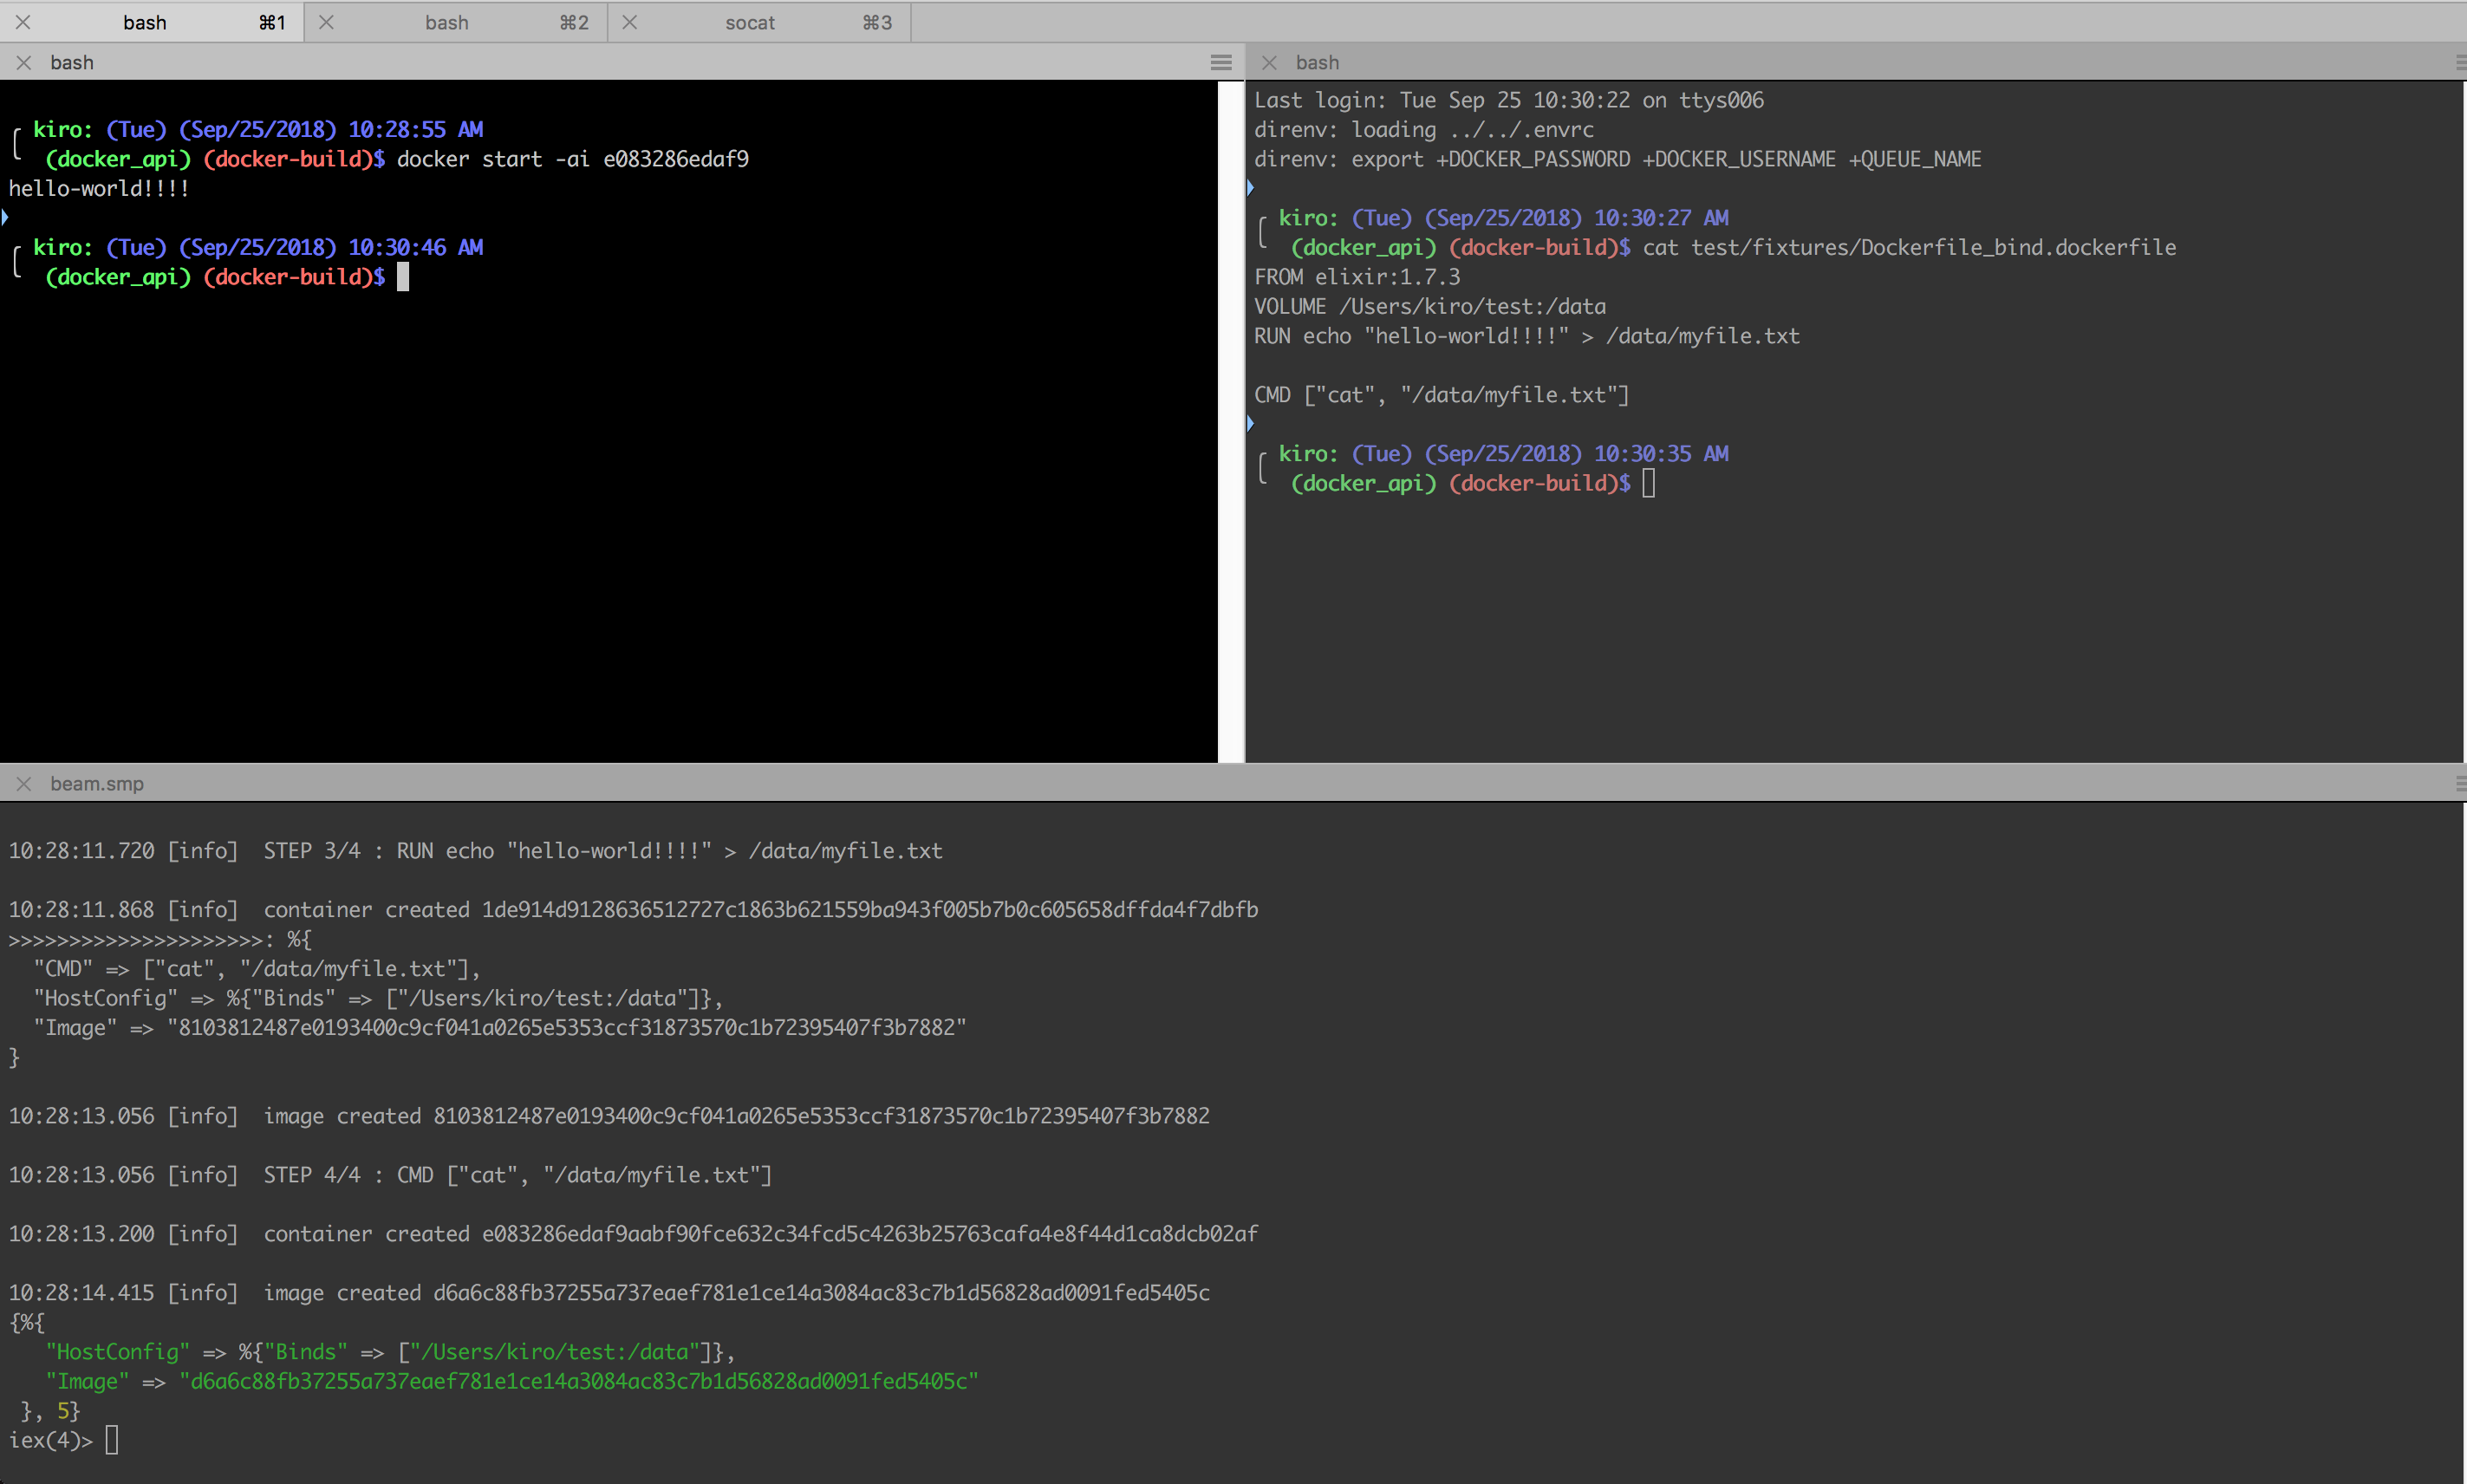Click the left pane's vertical scrollbar
This screenshot has width=2467, height=1484.
click(1230, 420)
